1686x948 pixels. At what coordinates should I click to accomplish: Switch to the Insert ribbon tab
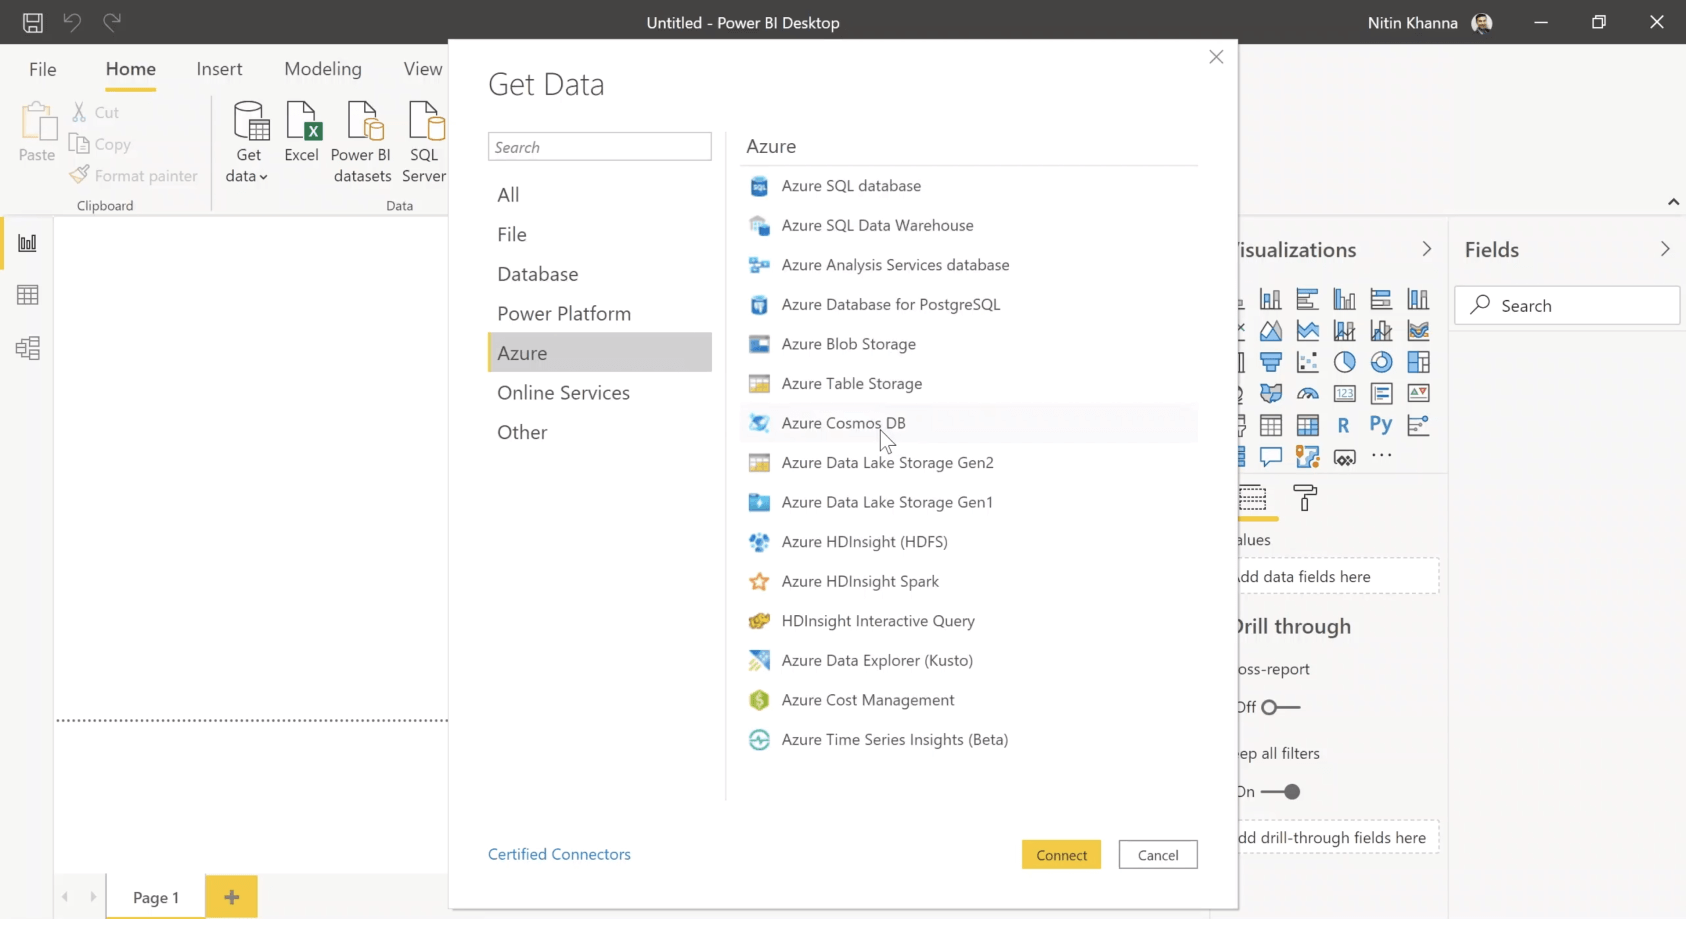(x=219, y=69)
